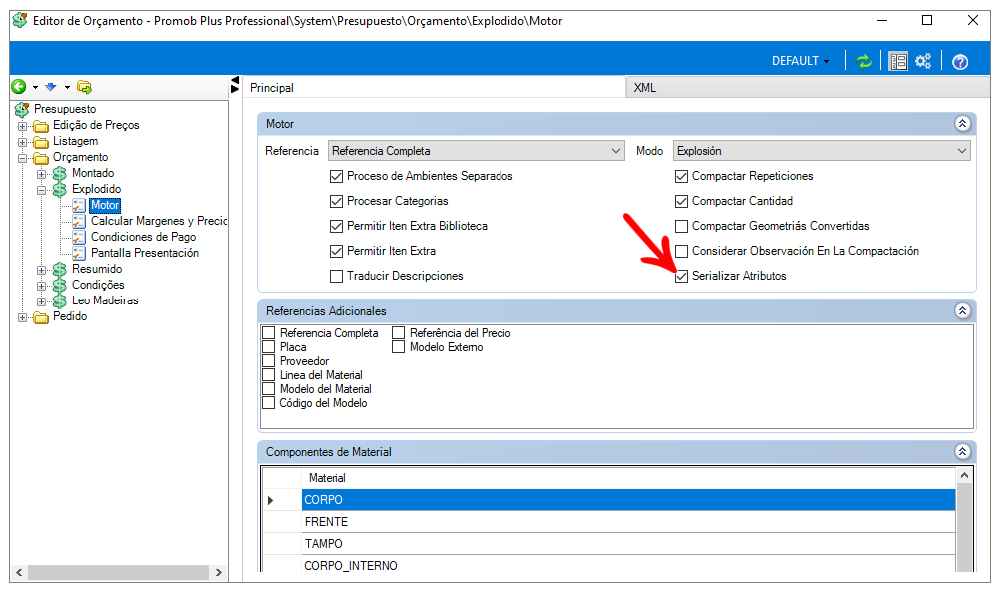
Task: Click the green back arrow icon
Action: point(19,86)
